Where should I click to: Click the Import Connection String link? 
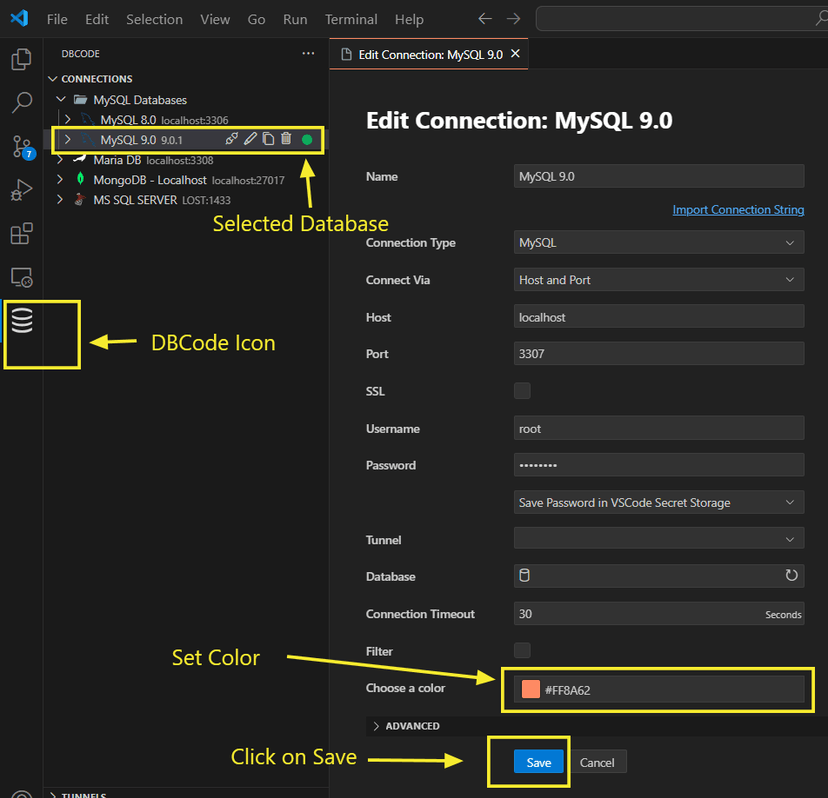point(738,210)
